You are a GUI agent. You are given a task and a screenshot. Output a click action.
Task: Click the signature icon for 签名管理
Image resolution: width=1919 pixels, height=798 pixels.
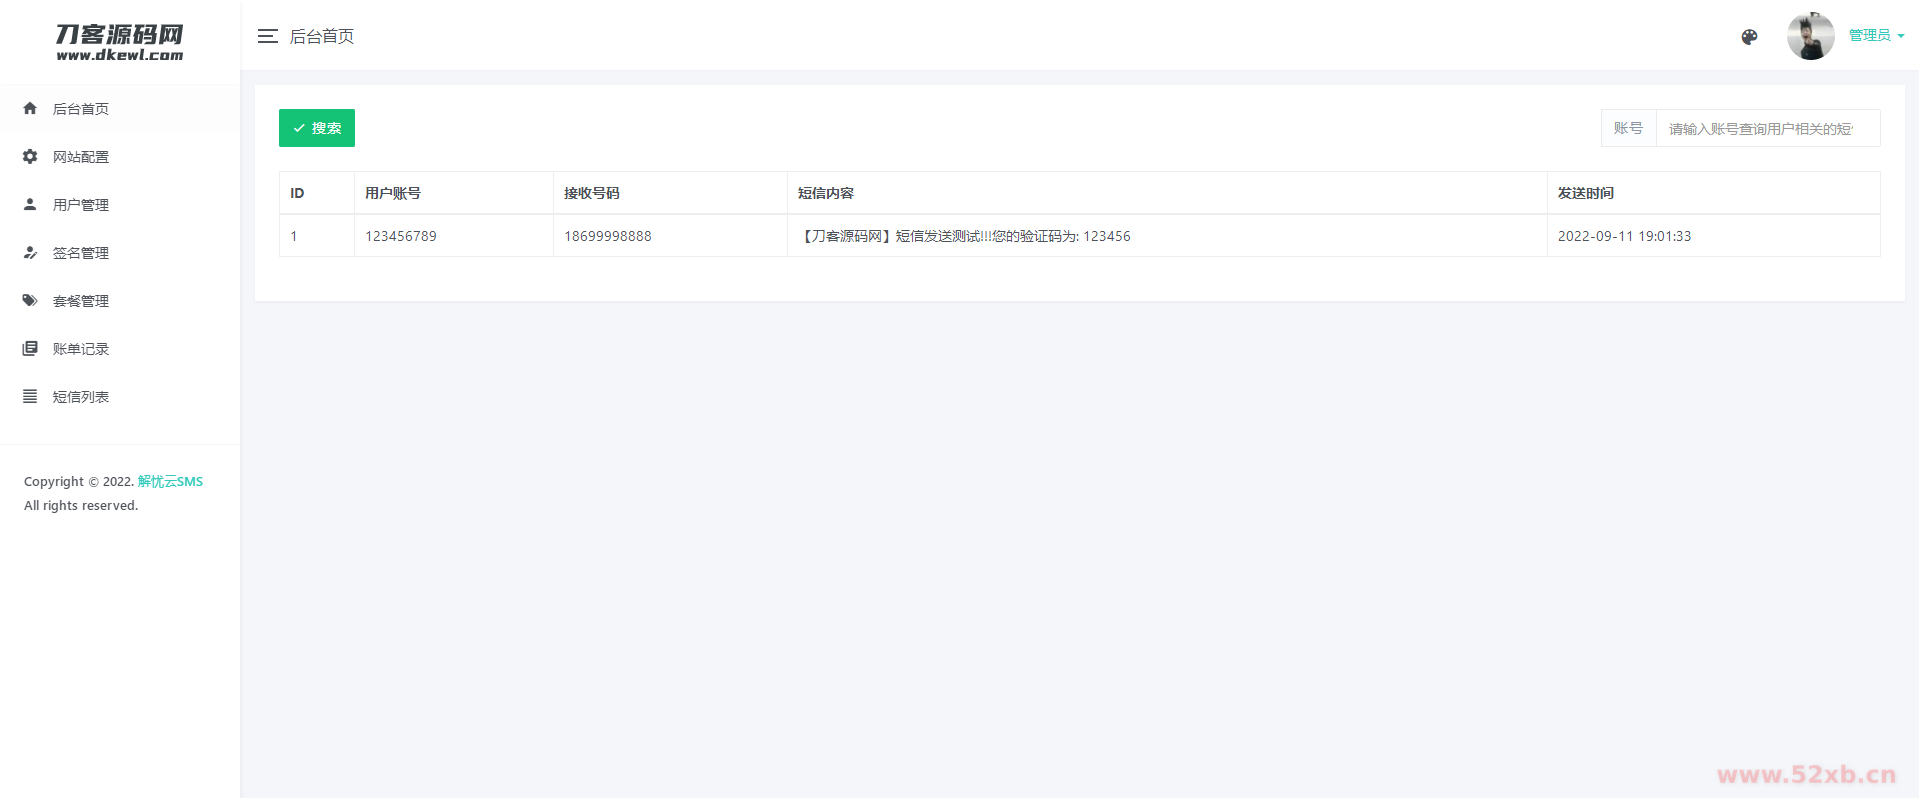[x=30, y=252]
